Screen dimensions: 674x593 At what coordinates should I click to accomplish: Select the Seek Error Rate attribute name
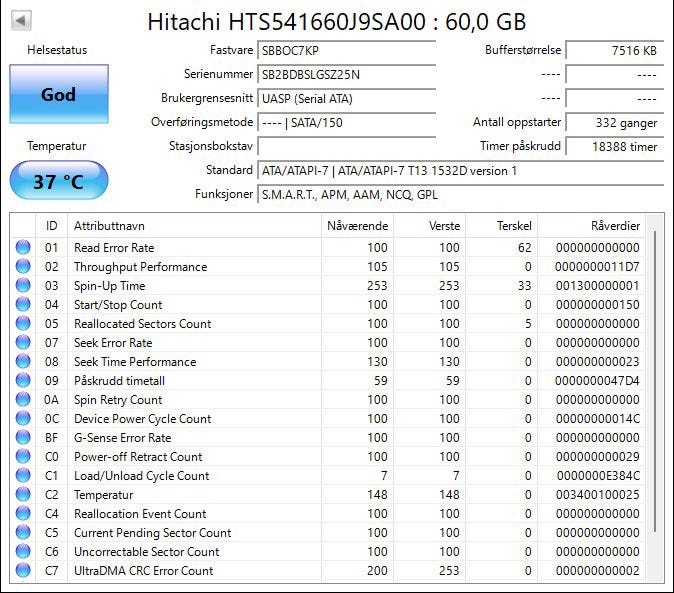(113, 342)
